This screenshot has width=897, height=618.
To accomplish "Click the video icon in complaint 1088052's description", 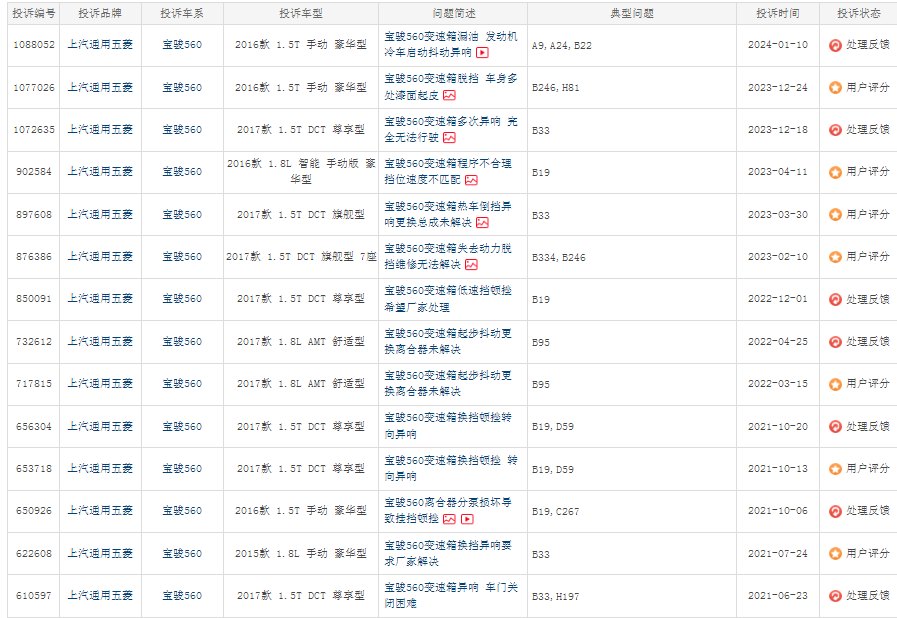I will [x=482, y=53].
